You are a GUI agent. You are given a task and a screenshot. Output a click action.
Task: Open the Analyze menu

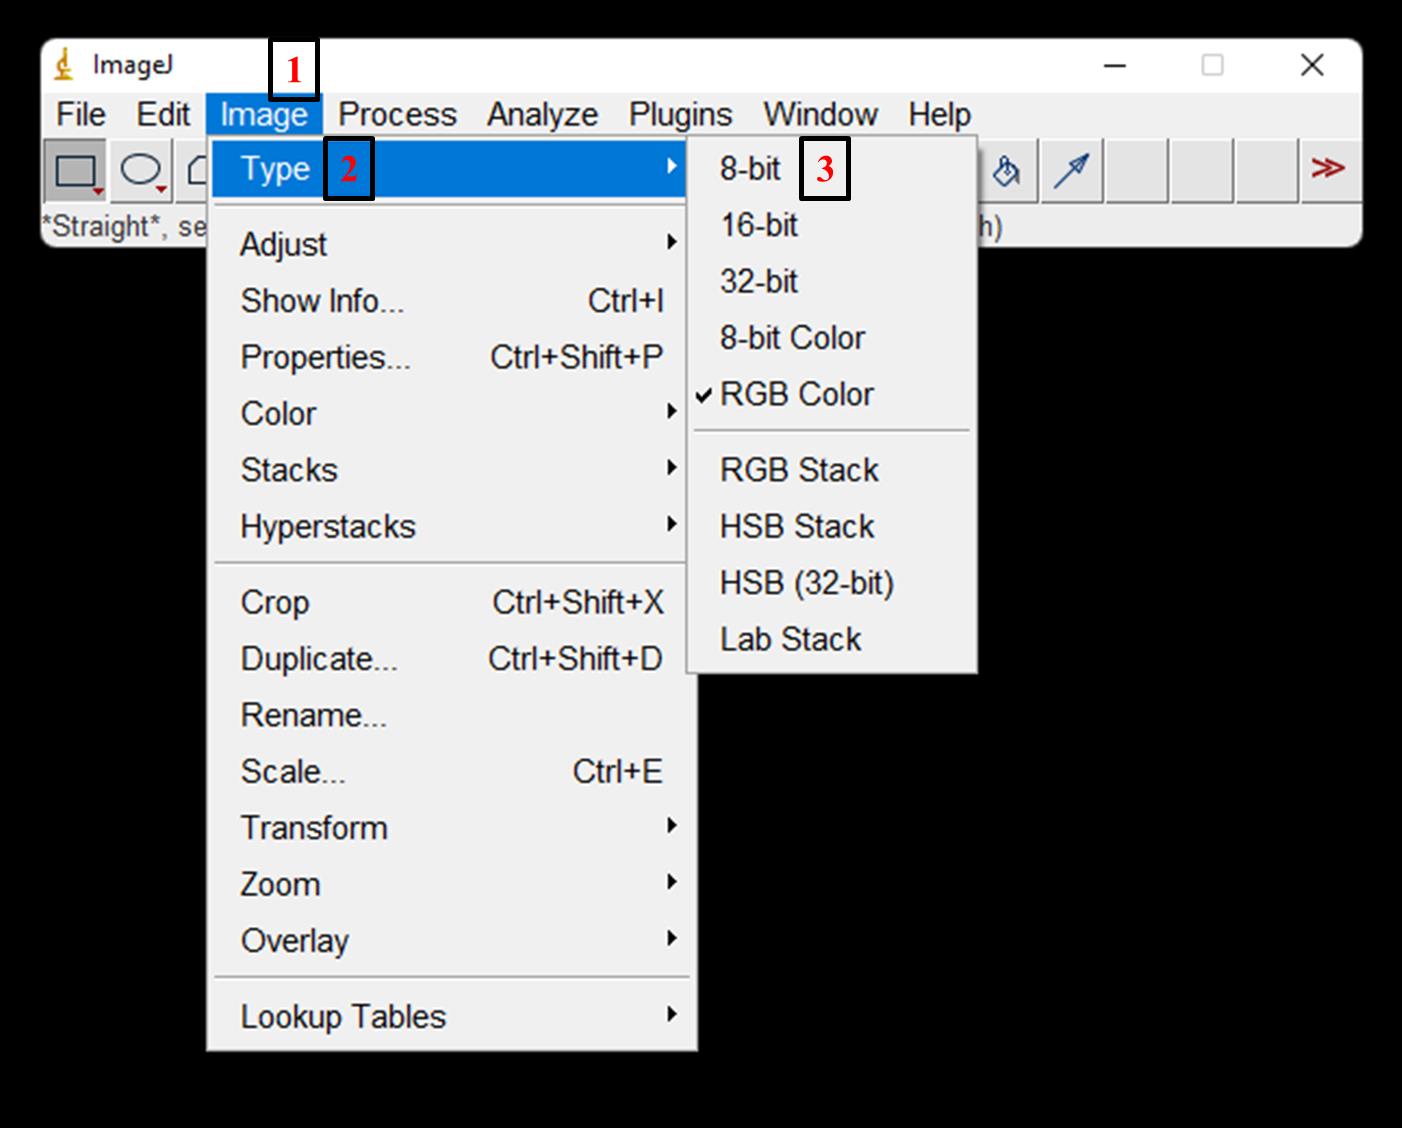pyautogui.click(x=542, y=114)
